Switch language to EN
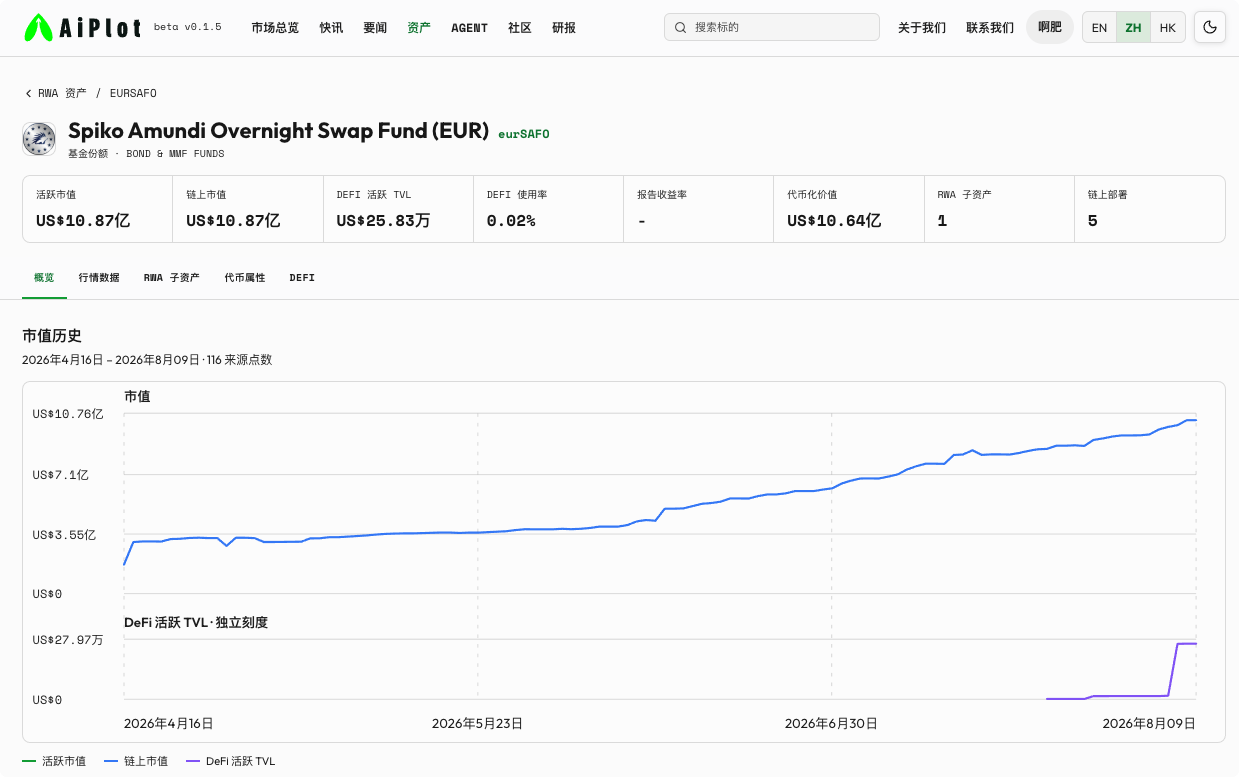This screenshot has width=1239, height=777. (1099, 27)
